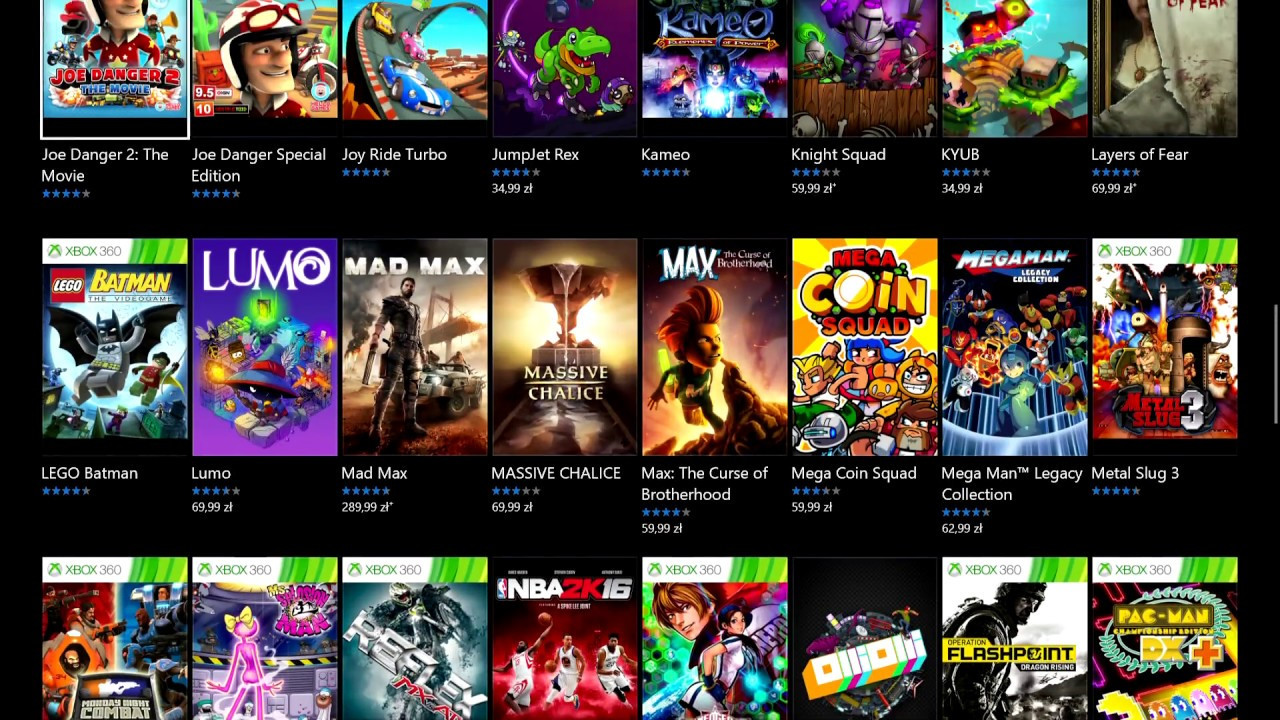Click the 34,99 zł price under JumpJet Rex
1280x720 pixels.
tap(512, 188)
